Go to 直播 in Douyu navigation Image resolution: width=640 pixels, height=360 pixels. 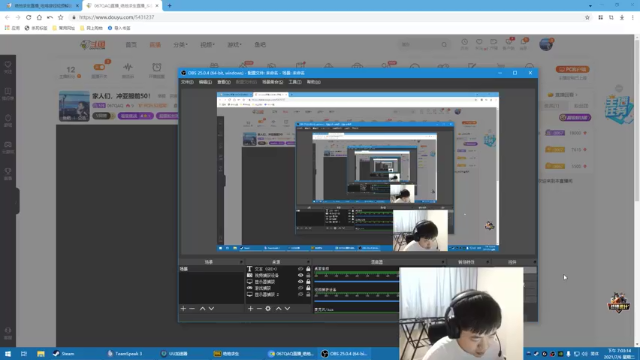(155, 44)
